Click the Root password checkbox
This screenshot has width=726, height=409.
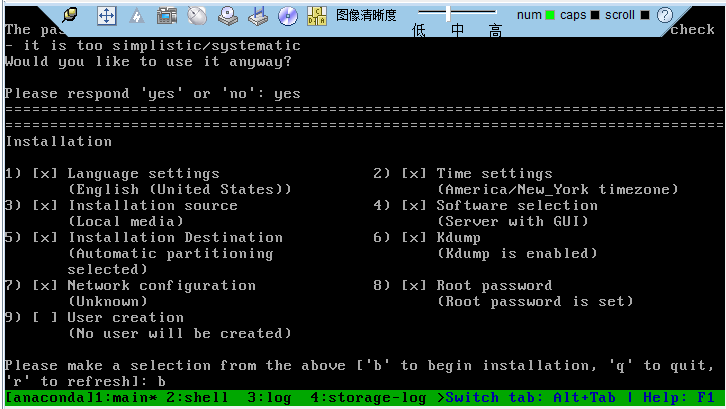point(414,285)
